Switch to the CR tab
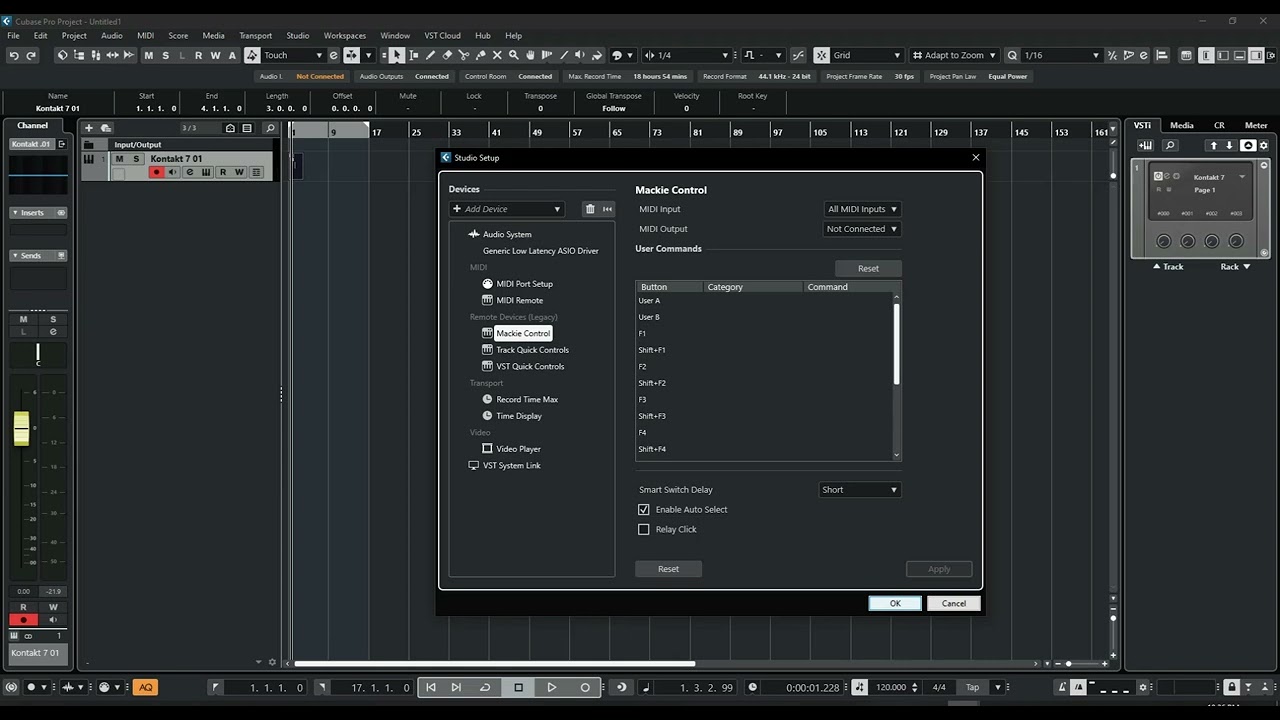This screenshot has width=1280, height=720. click(x=1219, y=125)
